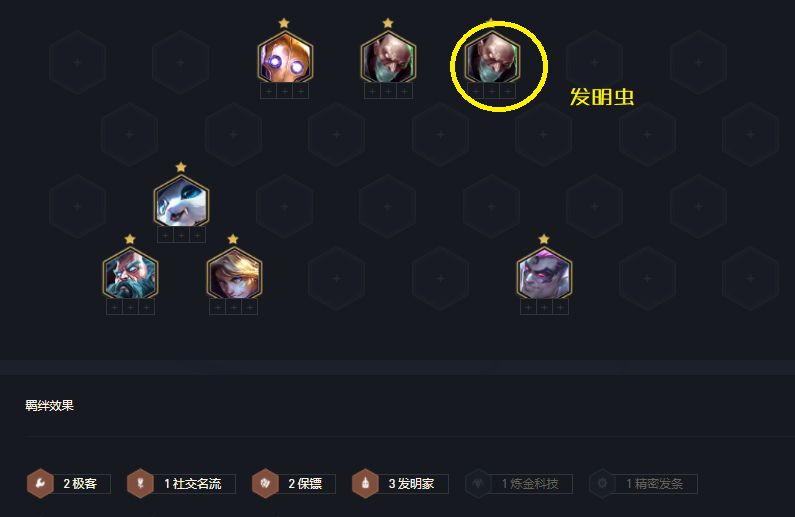795x517 pixels.
Task: Open the inactive 1 精密发条 trait badge
Action: point(643,484)
